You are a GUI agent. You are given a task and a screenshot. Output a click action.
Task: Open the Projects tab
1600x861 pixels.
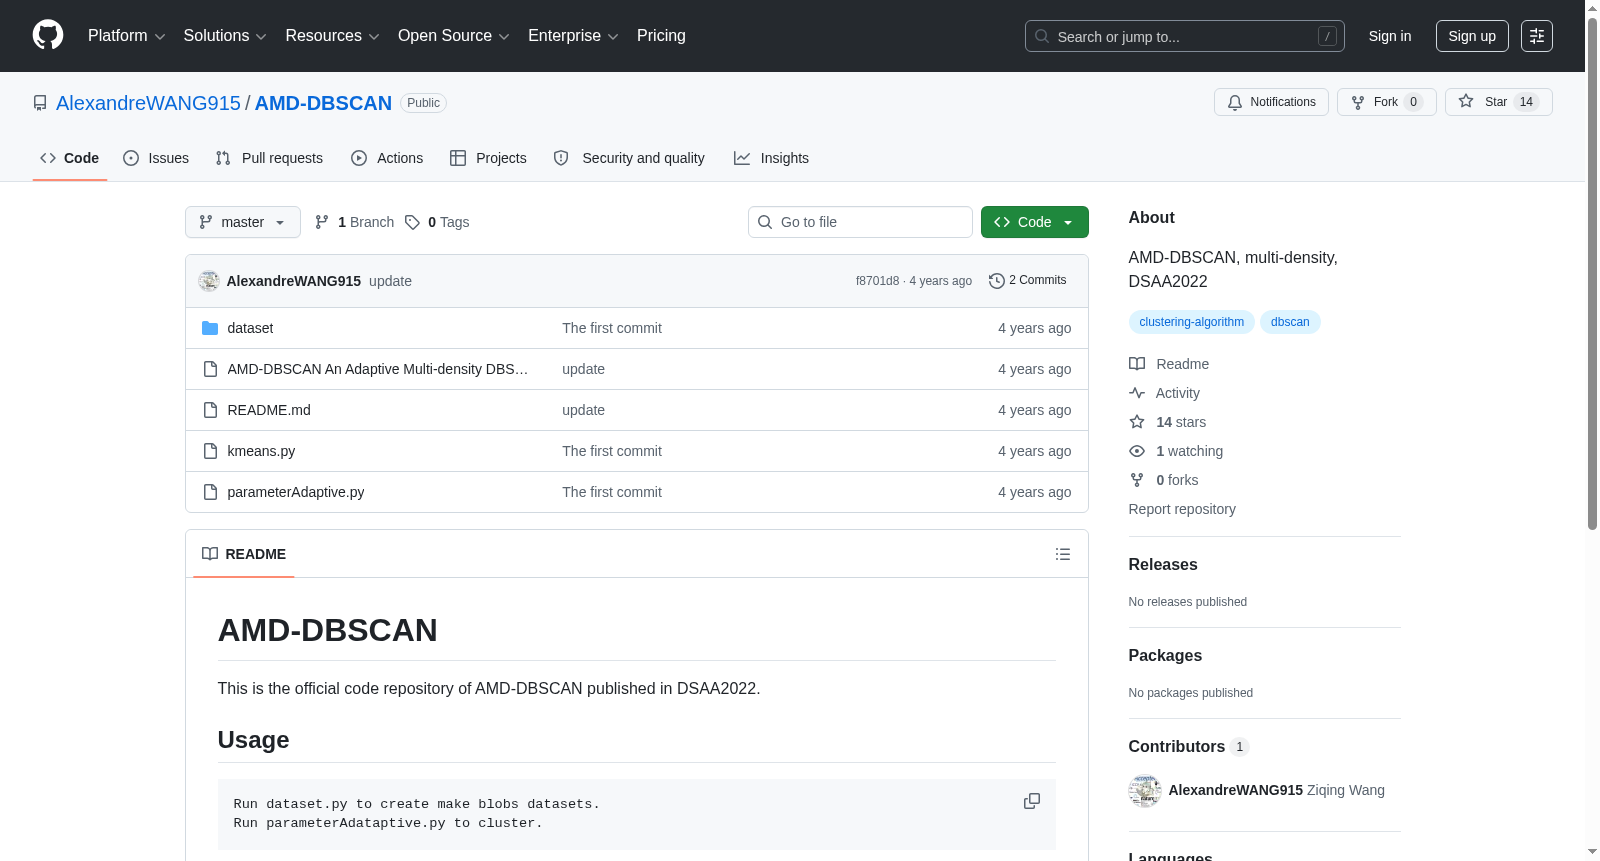point(488,158)
